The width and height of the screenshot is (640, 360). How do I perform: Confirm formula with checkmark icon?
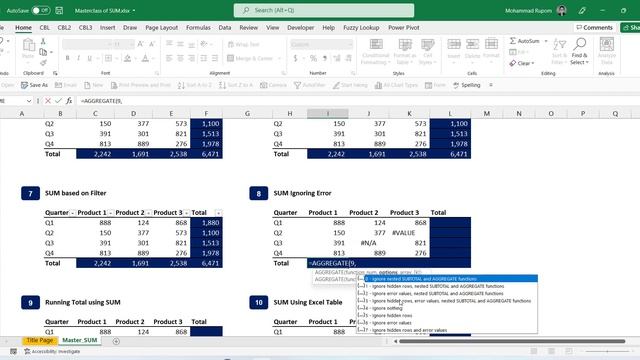58,100
